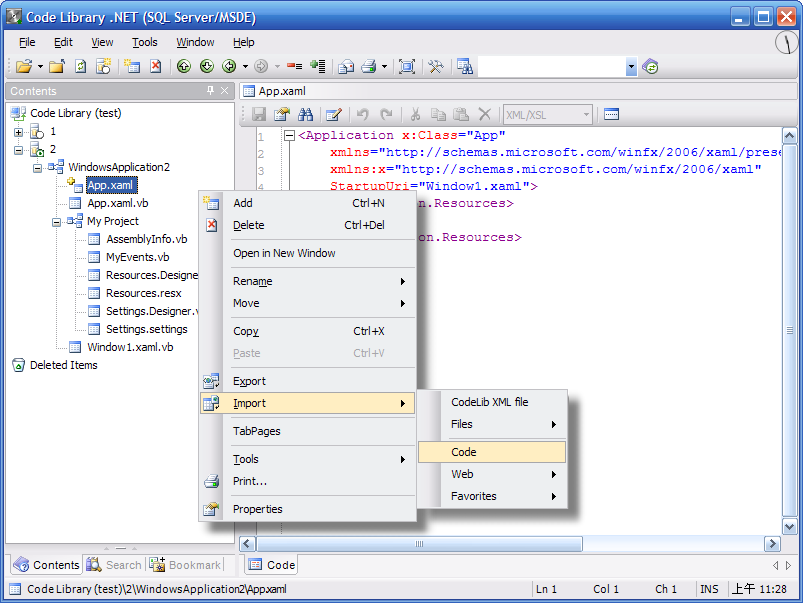
Task: Click the open folder icon in main toolbar
Action: 24,67
